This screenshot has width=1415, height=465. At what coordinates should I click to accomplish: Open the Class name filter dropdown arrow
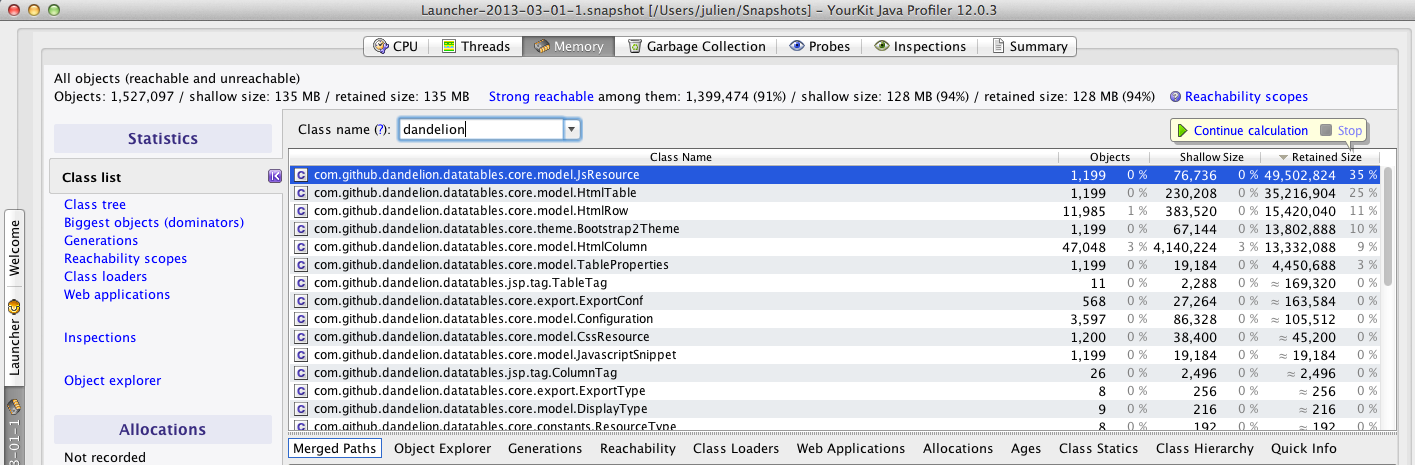[571, 129]
